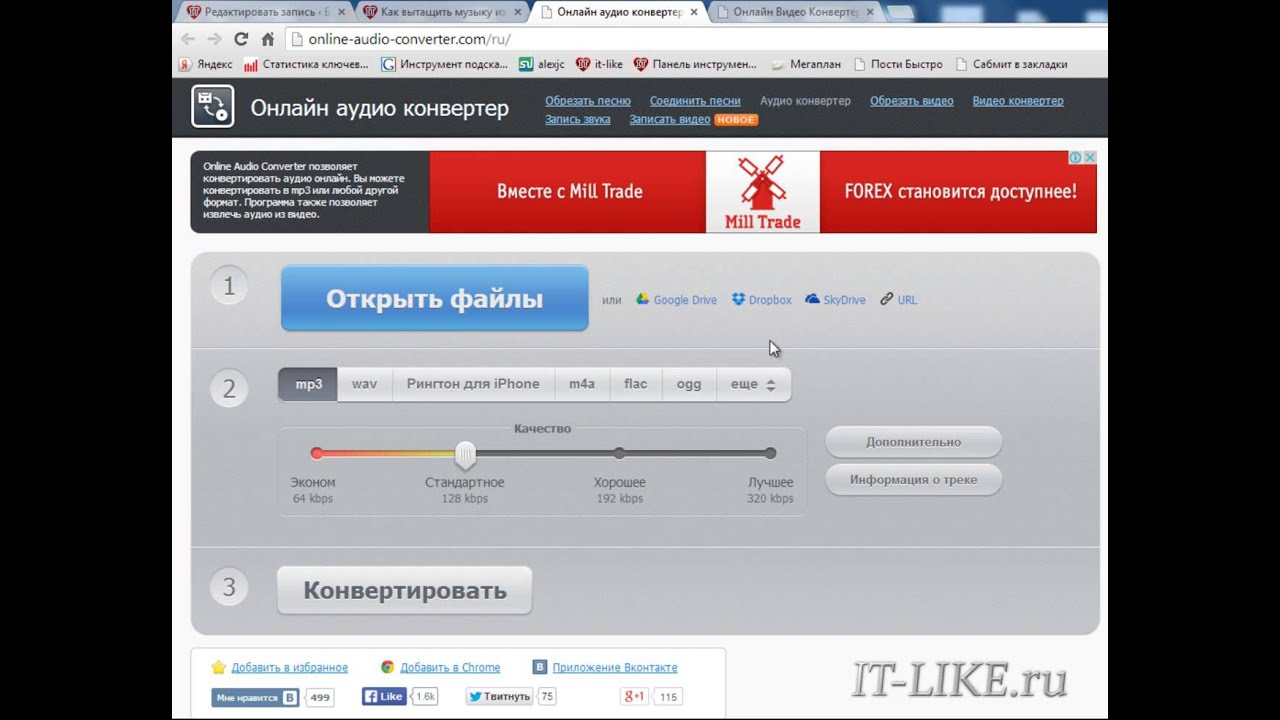Screen dimensions: 1280x720
Task: Click the Online Audio Converter logo icon
Action: coord(212,107)
